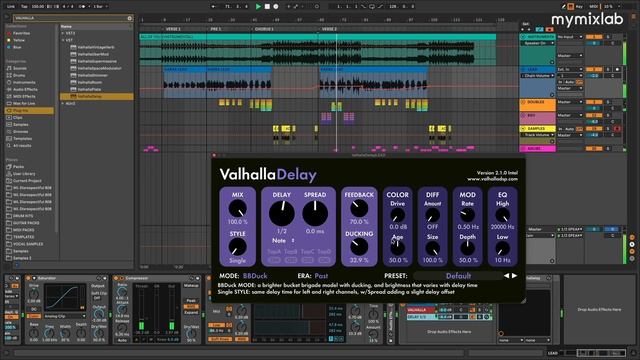
Task: Open Drums category in browser sidebar
Action: pyautogui.click(x=19, y=76)
